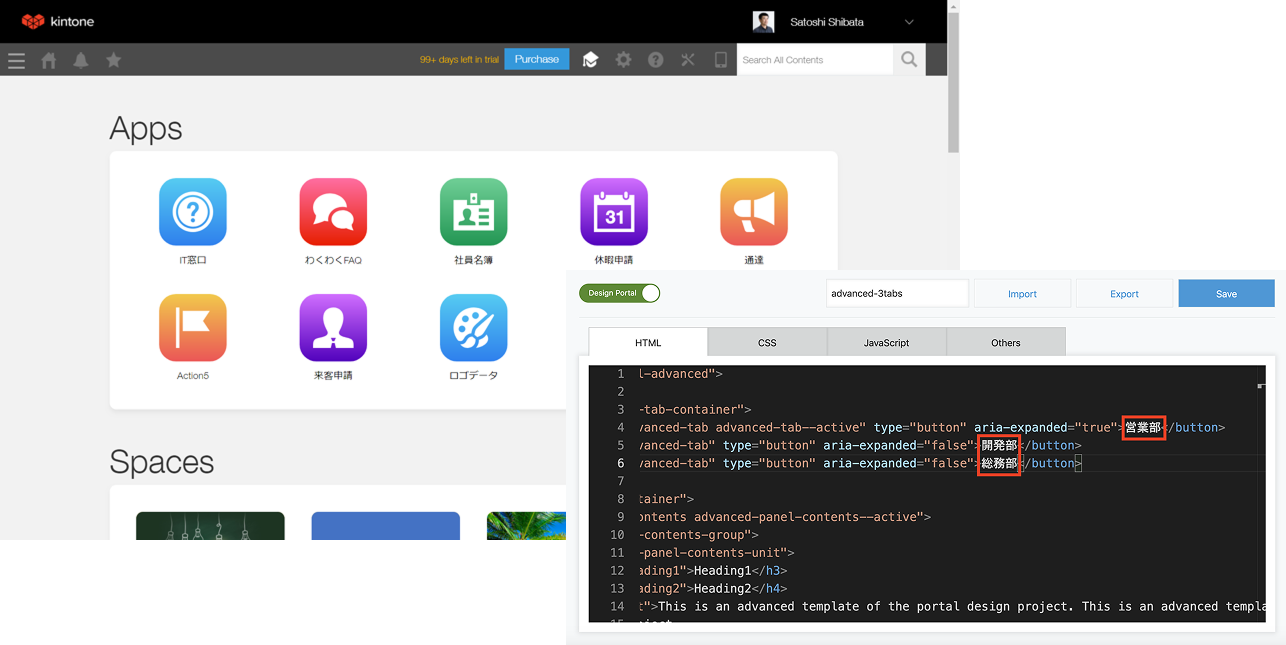Switch to the JavaScript tab
The image size is (1286, 645).
click(886, 342)
